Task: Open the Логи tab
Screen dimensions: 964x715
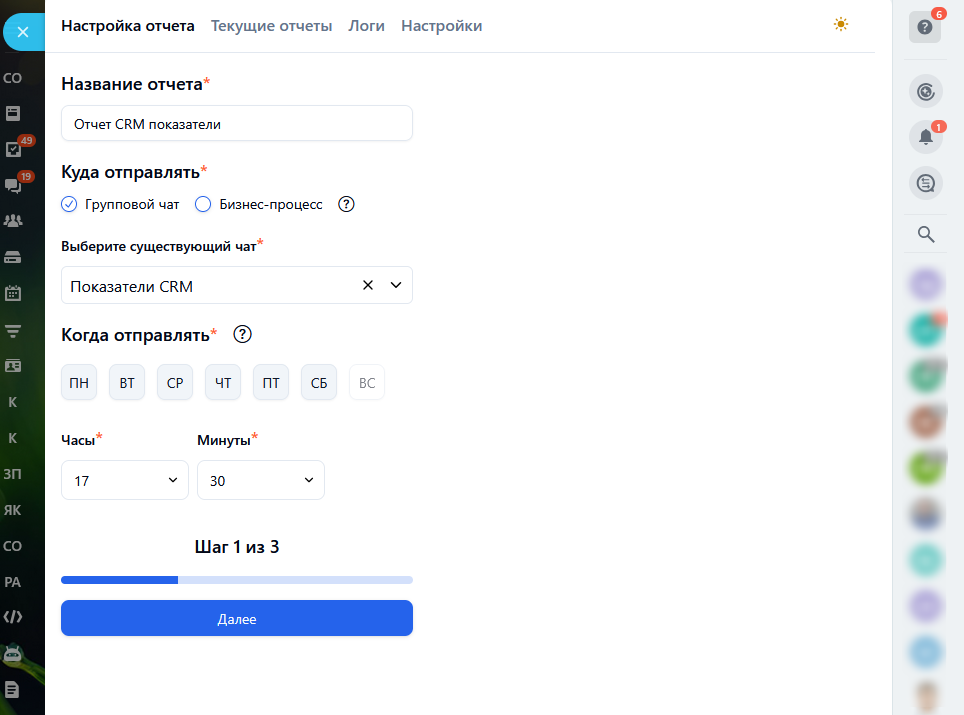Action: pos(366,26)
